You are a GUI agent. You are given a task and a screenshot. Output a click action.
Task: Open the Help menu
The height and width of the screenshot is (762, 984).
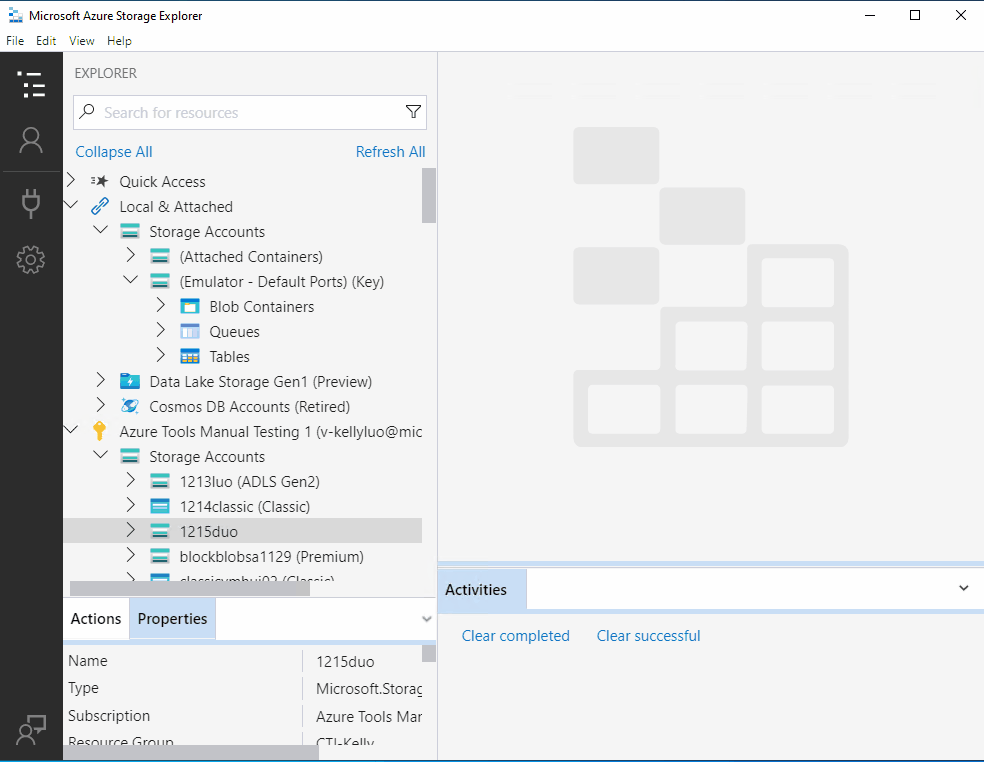[x=119, y=41]
